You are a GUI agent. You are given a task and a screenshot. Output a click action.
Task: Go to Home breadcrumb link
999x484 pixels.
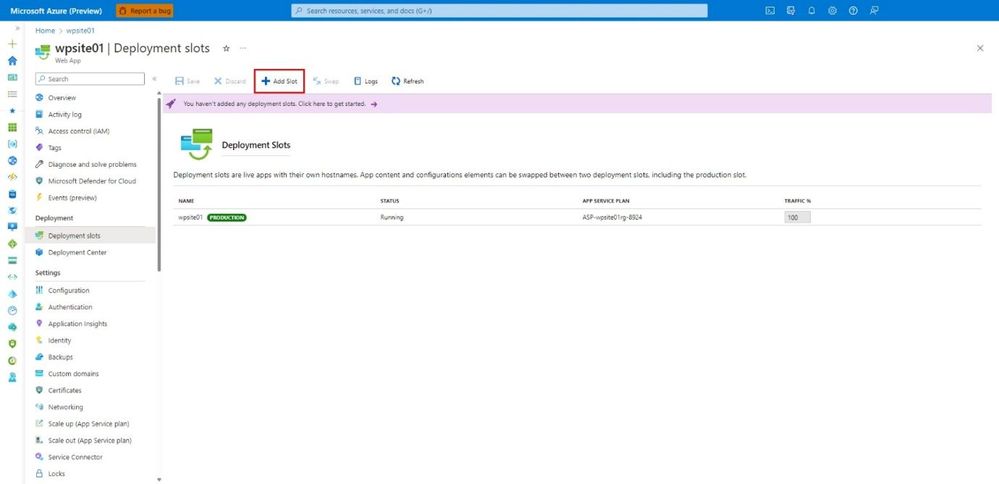pos(45,31)
